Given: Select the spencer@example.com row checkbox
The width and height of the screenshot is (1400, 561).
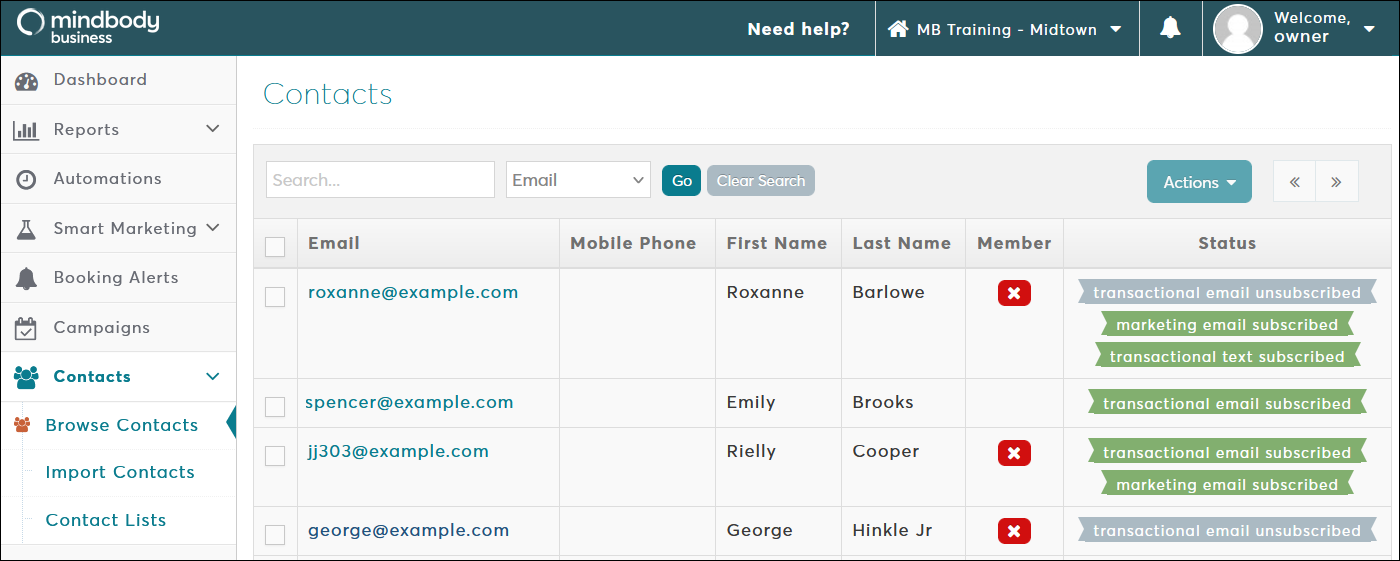Looking at the screenshot, I should pyautogui.click(x=275, y=407).
